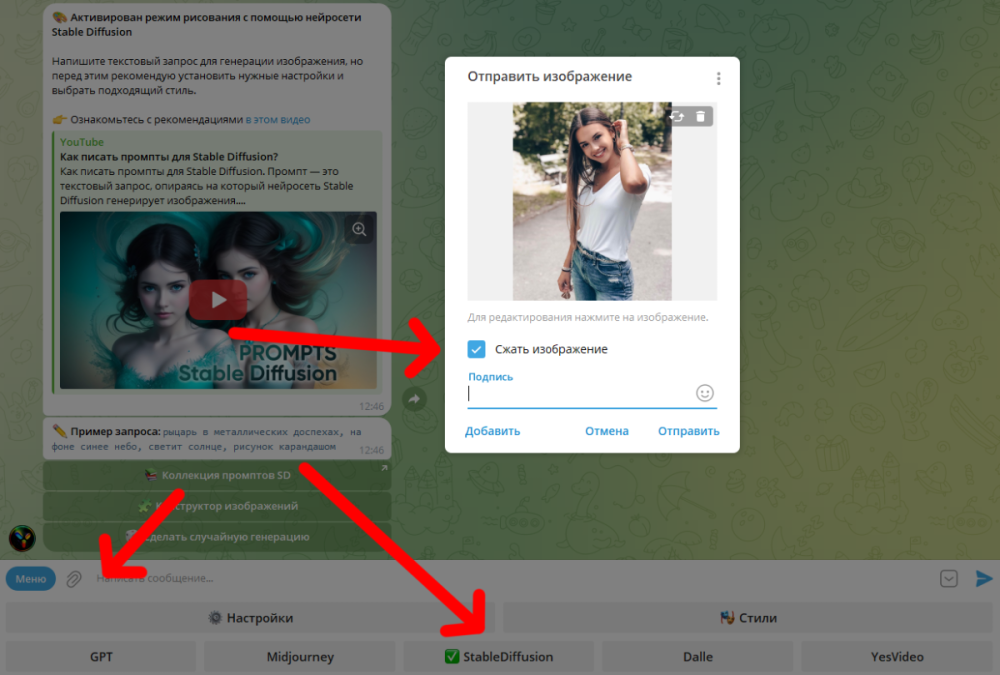Switch to Midjourney mode
Viewport: 1000px width, 675px height.
(x=300, y=657)
